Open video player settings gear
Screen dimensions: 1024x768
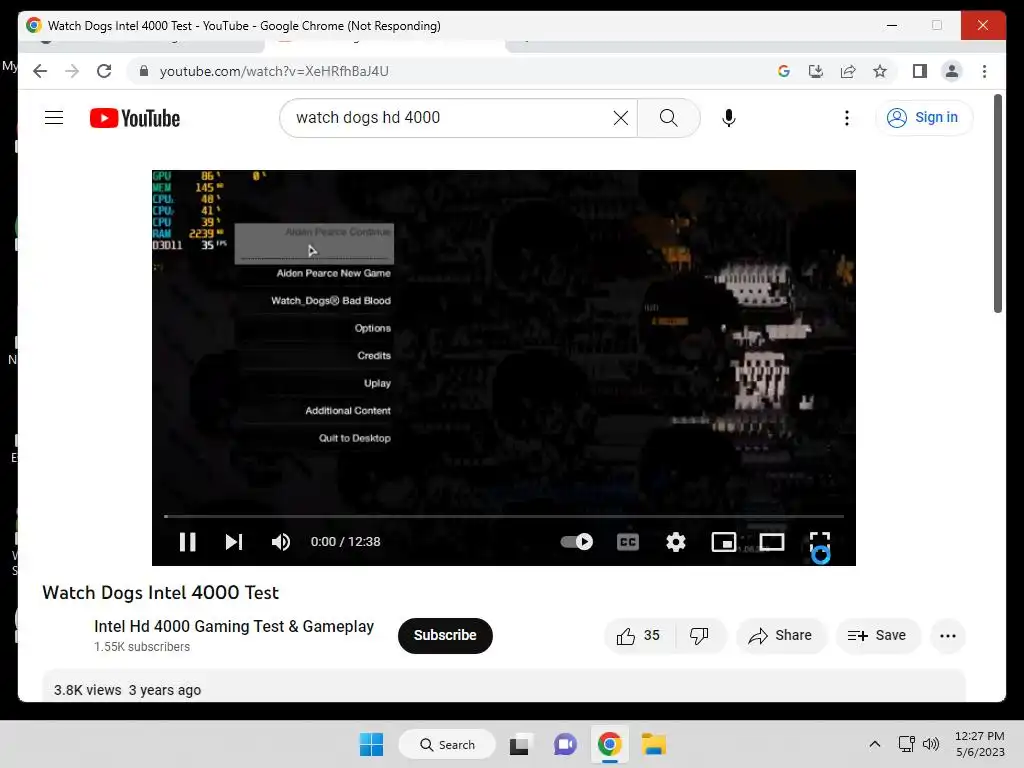pyautogui.click(x=676, y=542)
